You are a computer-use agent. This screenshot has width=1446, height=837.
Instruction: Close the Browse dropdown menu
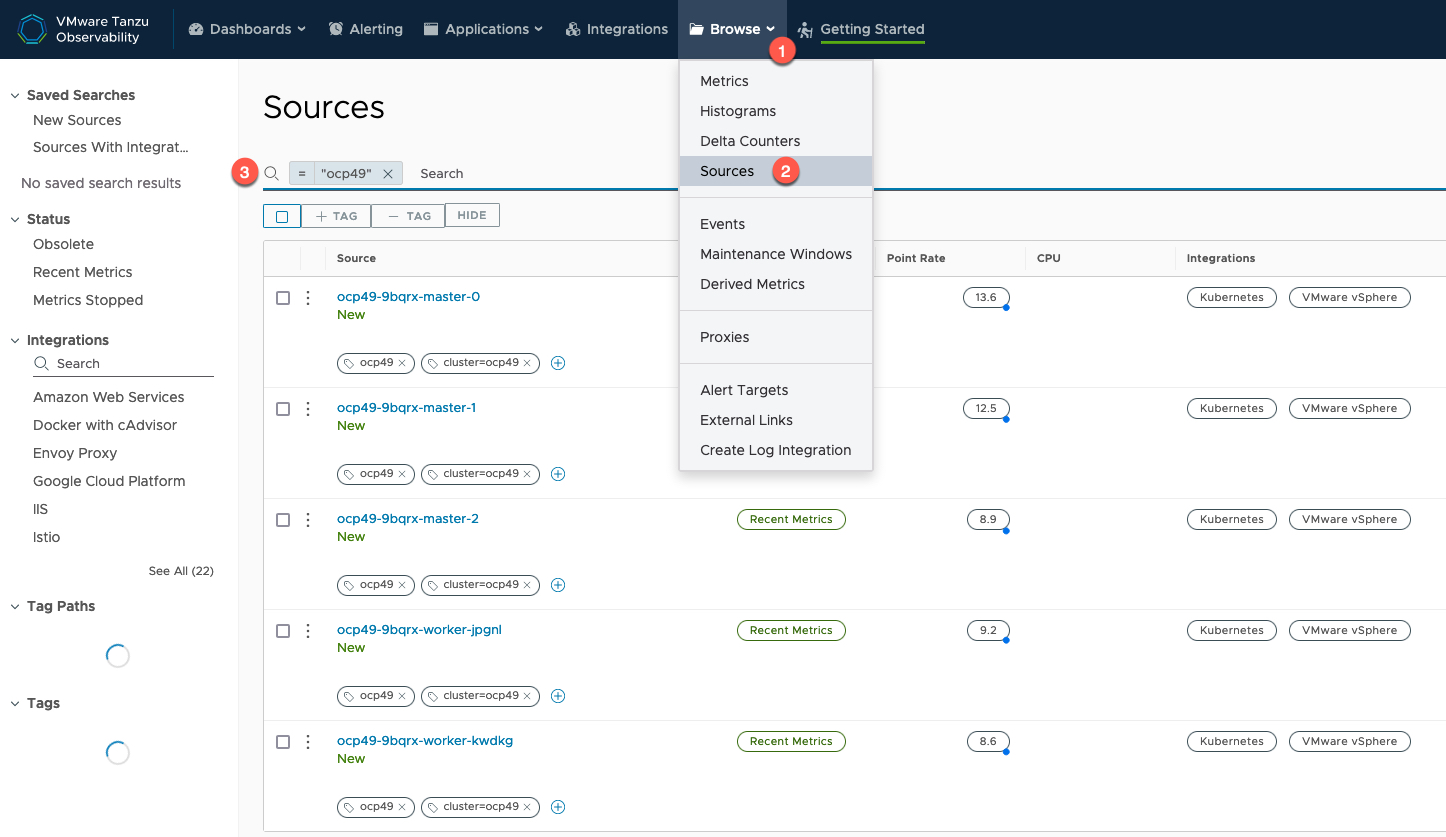tap(732, 29)
